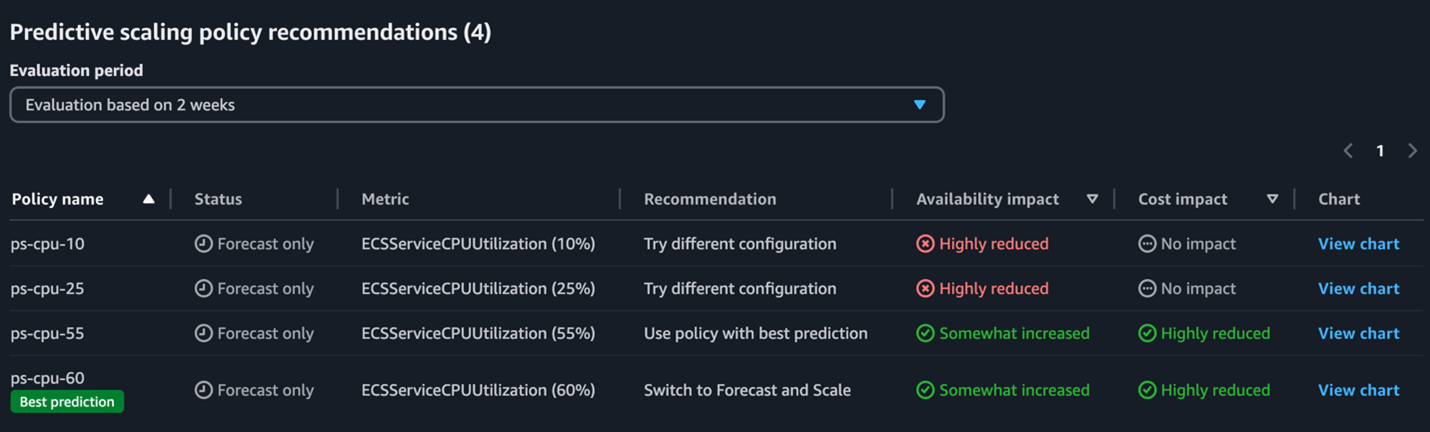Go to previous page of recommendations
The width and height of the screenshot is (1430, 432).
coord(1348,151)
